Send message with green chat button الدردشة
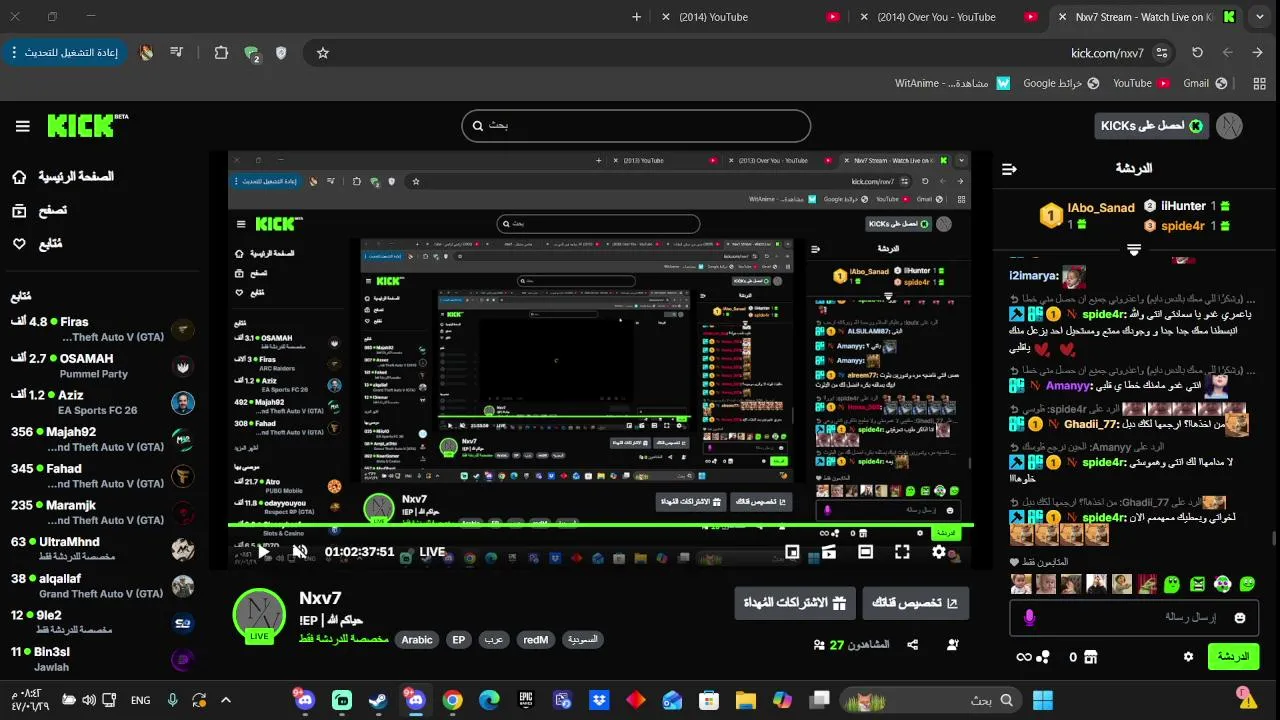Image resolution: width=1280 pixels, height=720 pixels. 1233,657
